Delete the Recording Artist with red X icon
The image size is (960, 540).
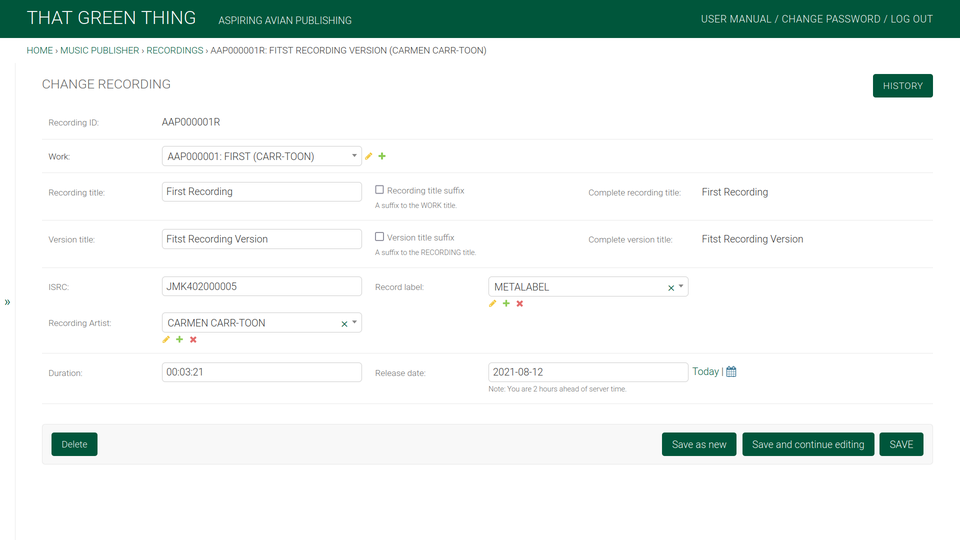pos(193,340)
